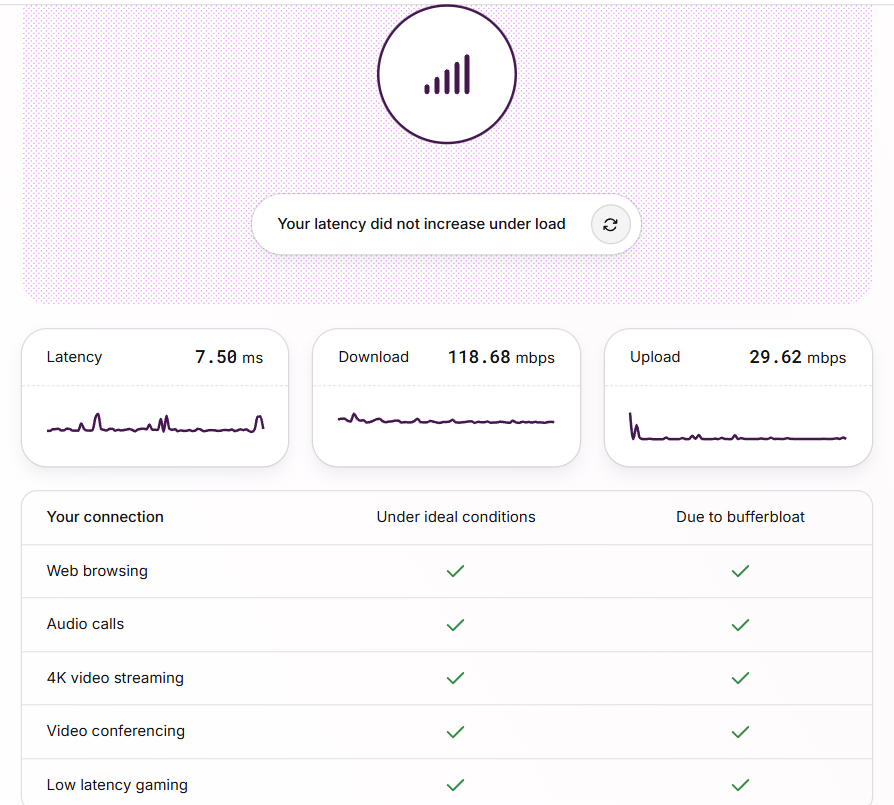Click the 'Due to bufferbloat' column header
The width and height of the screenshot is (894, 805).
pos(740,517)
